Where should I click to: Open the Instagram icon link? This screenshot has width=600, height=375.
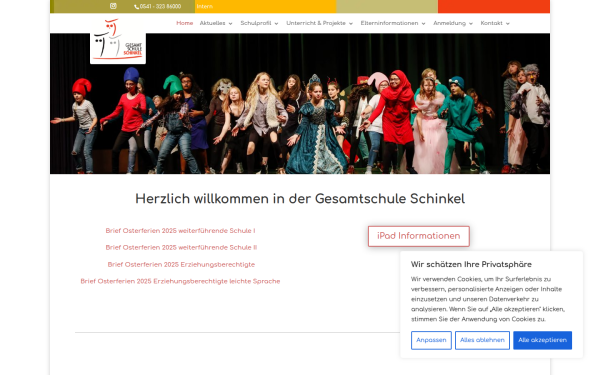point(113,6)
